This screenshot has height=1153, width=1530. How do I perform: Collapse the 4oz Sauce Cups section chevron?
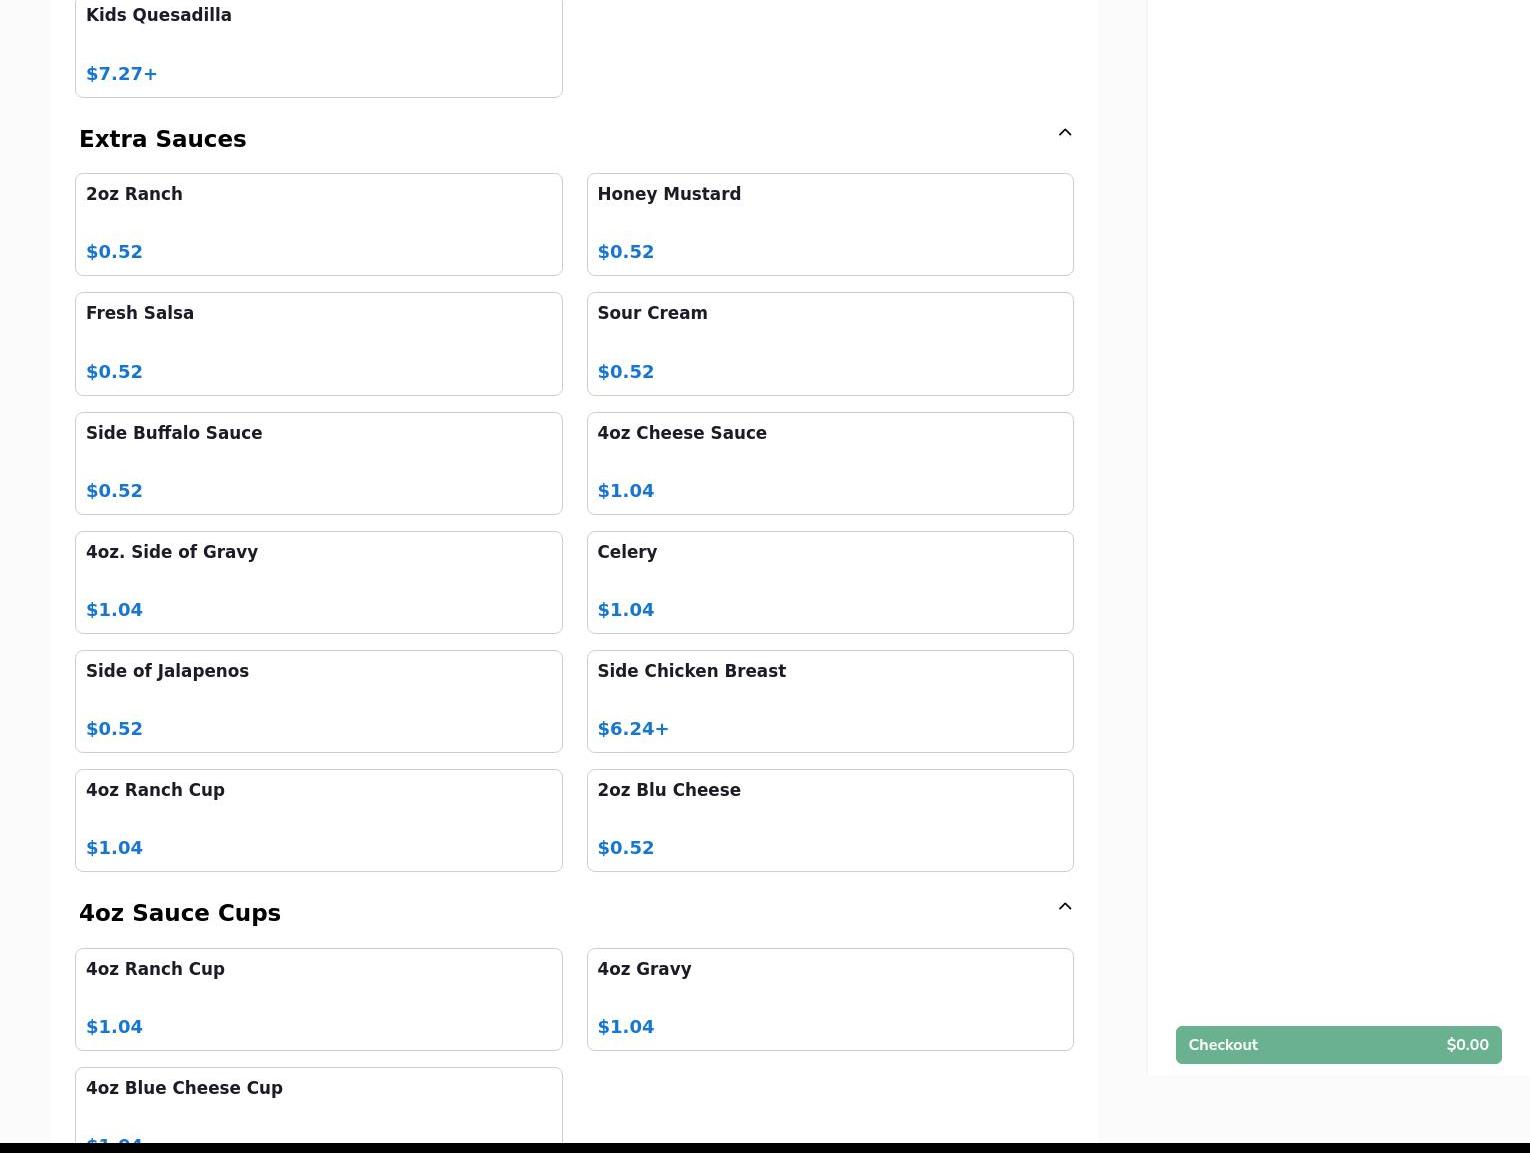[1064, 907]
